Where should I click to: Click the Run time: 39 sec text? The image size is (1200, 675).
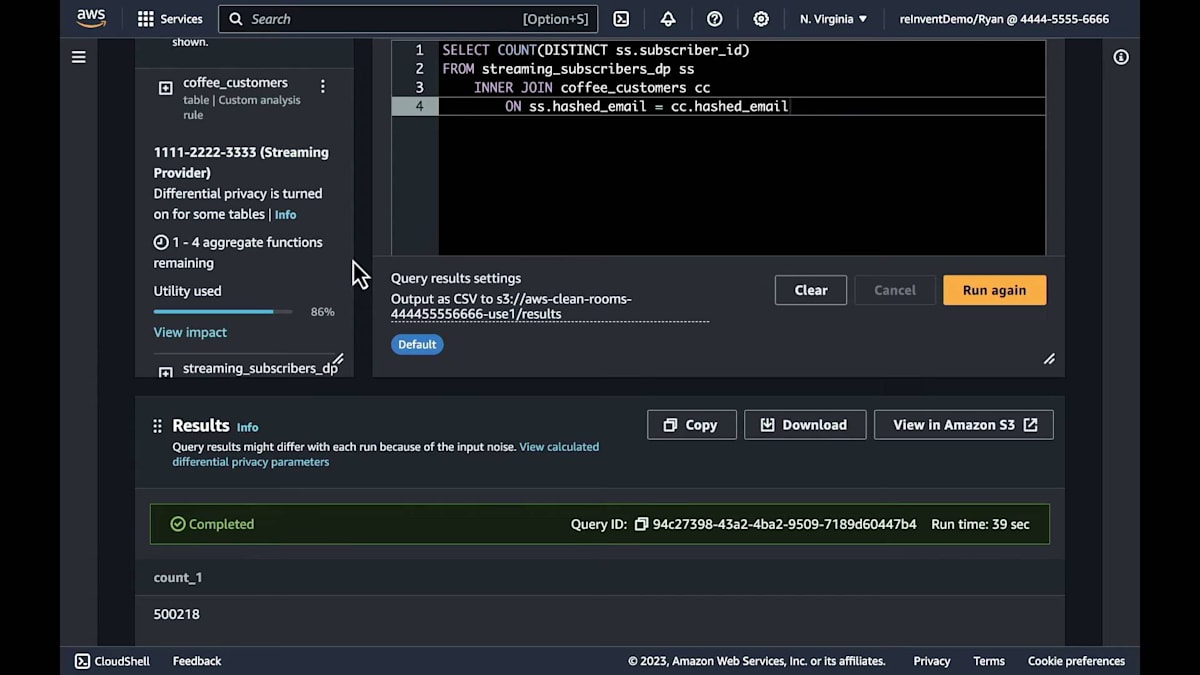(x=980, y=524)
